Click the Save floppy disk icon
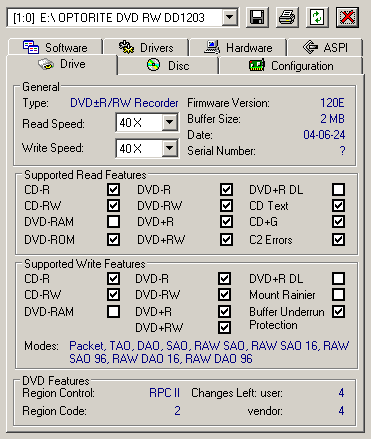Viewport: 371px width, 439px height. [257, 17]
